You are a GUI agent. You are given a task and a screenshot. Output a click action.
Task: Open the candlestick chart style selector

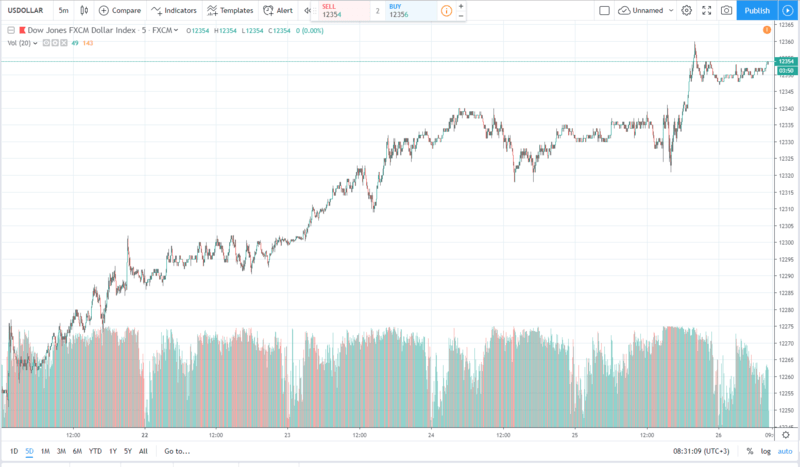[x=84, y=10]
